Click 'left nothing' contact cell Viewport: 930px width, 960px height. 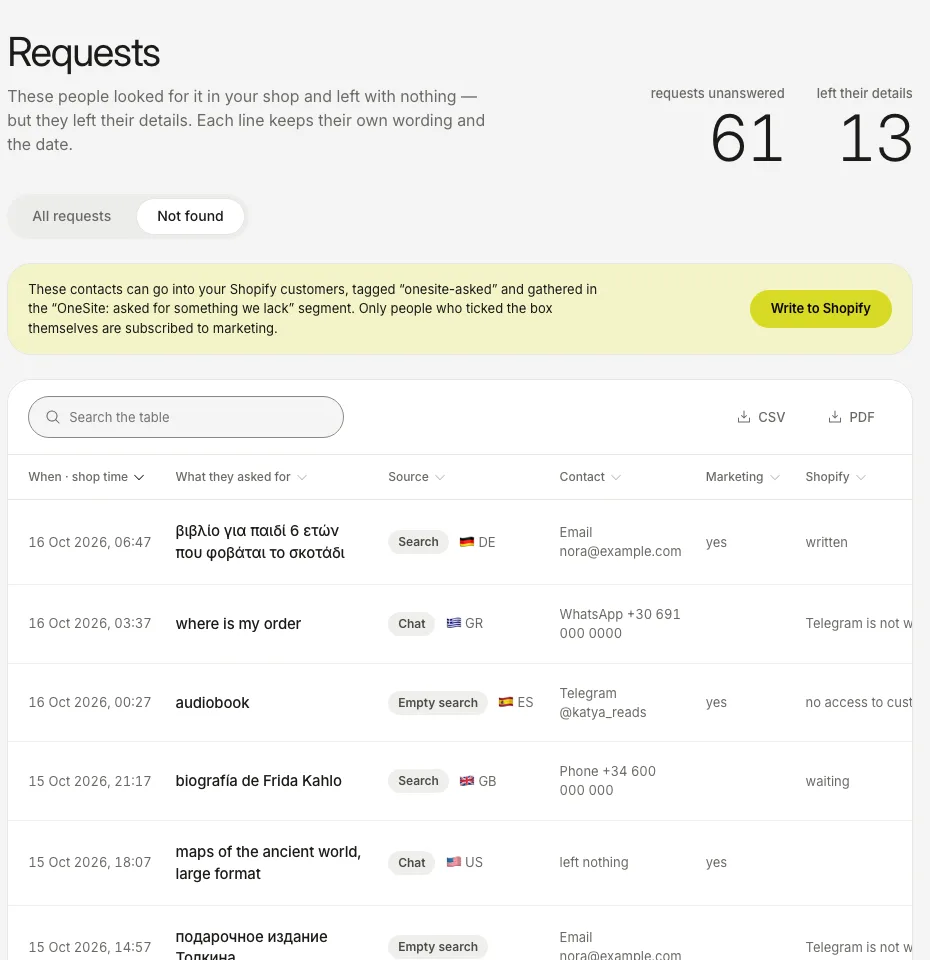pyautogui.click(x=594, y=862)
